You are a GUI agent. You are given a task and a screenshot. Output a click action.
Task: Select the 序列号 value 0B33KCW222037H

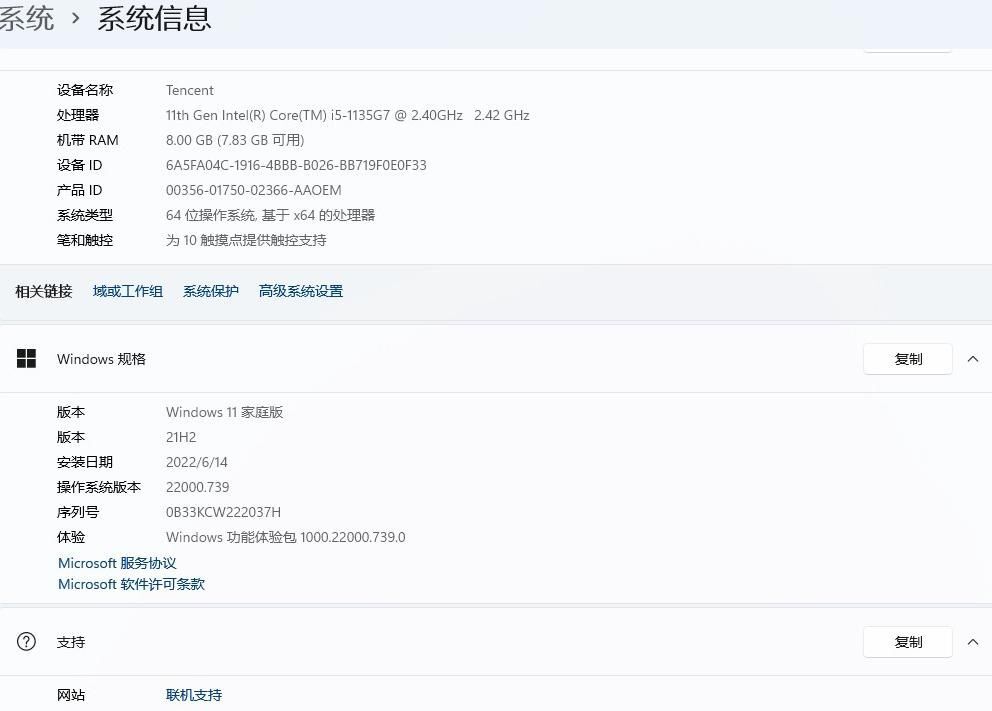click(x=223, y=512)
